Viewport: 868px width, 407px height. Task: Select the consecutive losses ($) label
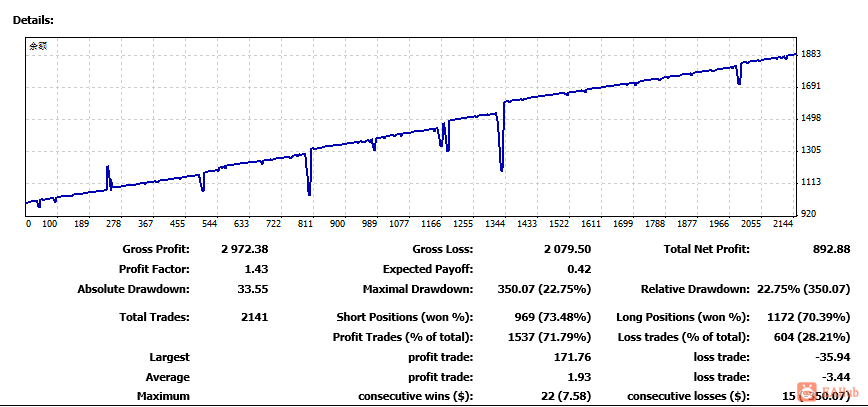click(689, 396)
